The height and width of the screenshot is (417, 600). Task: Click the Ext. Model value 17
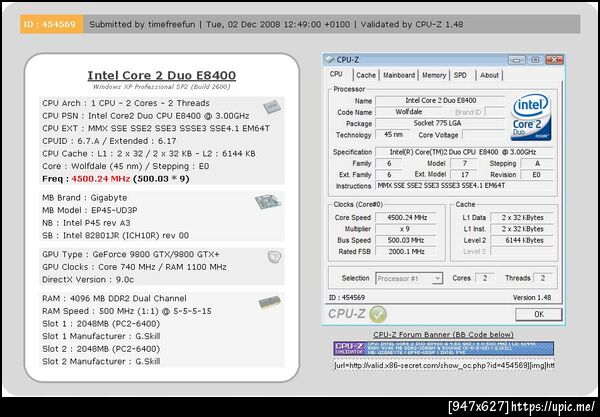[464, 174]
